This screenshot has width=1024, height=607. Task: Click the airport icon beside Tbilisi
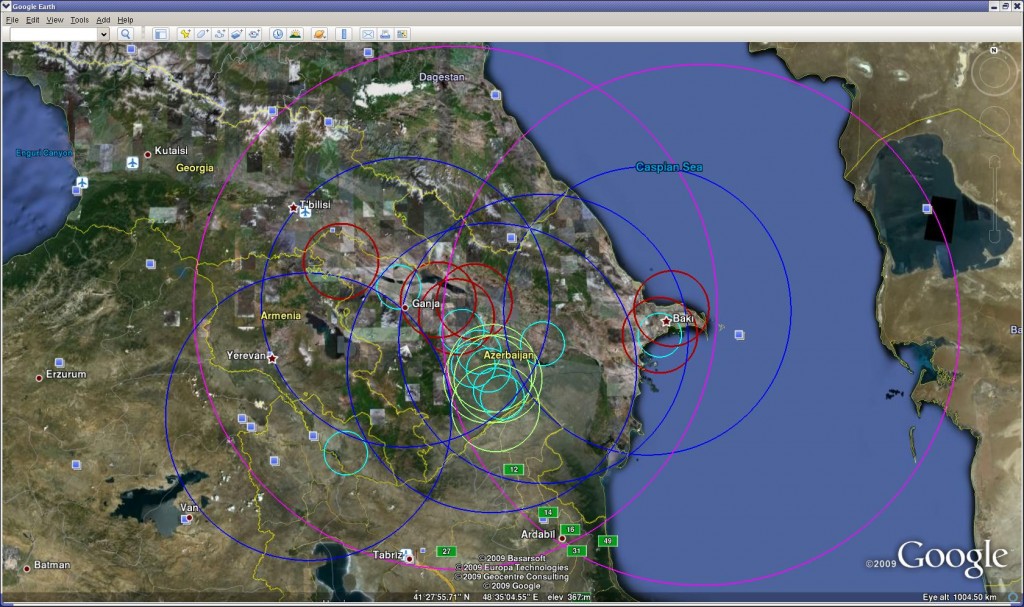(x=308, y=210)
